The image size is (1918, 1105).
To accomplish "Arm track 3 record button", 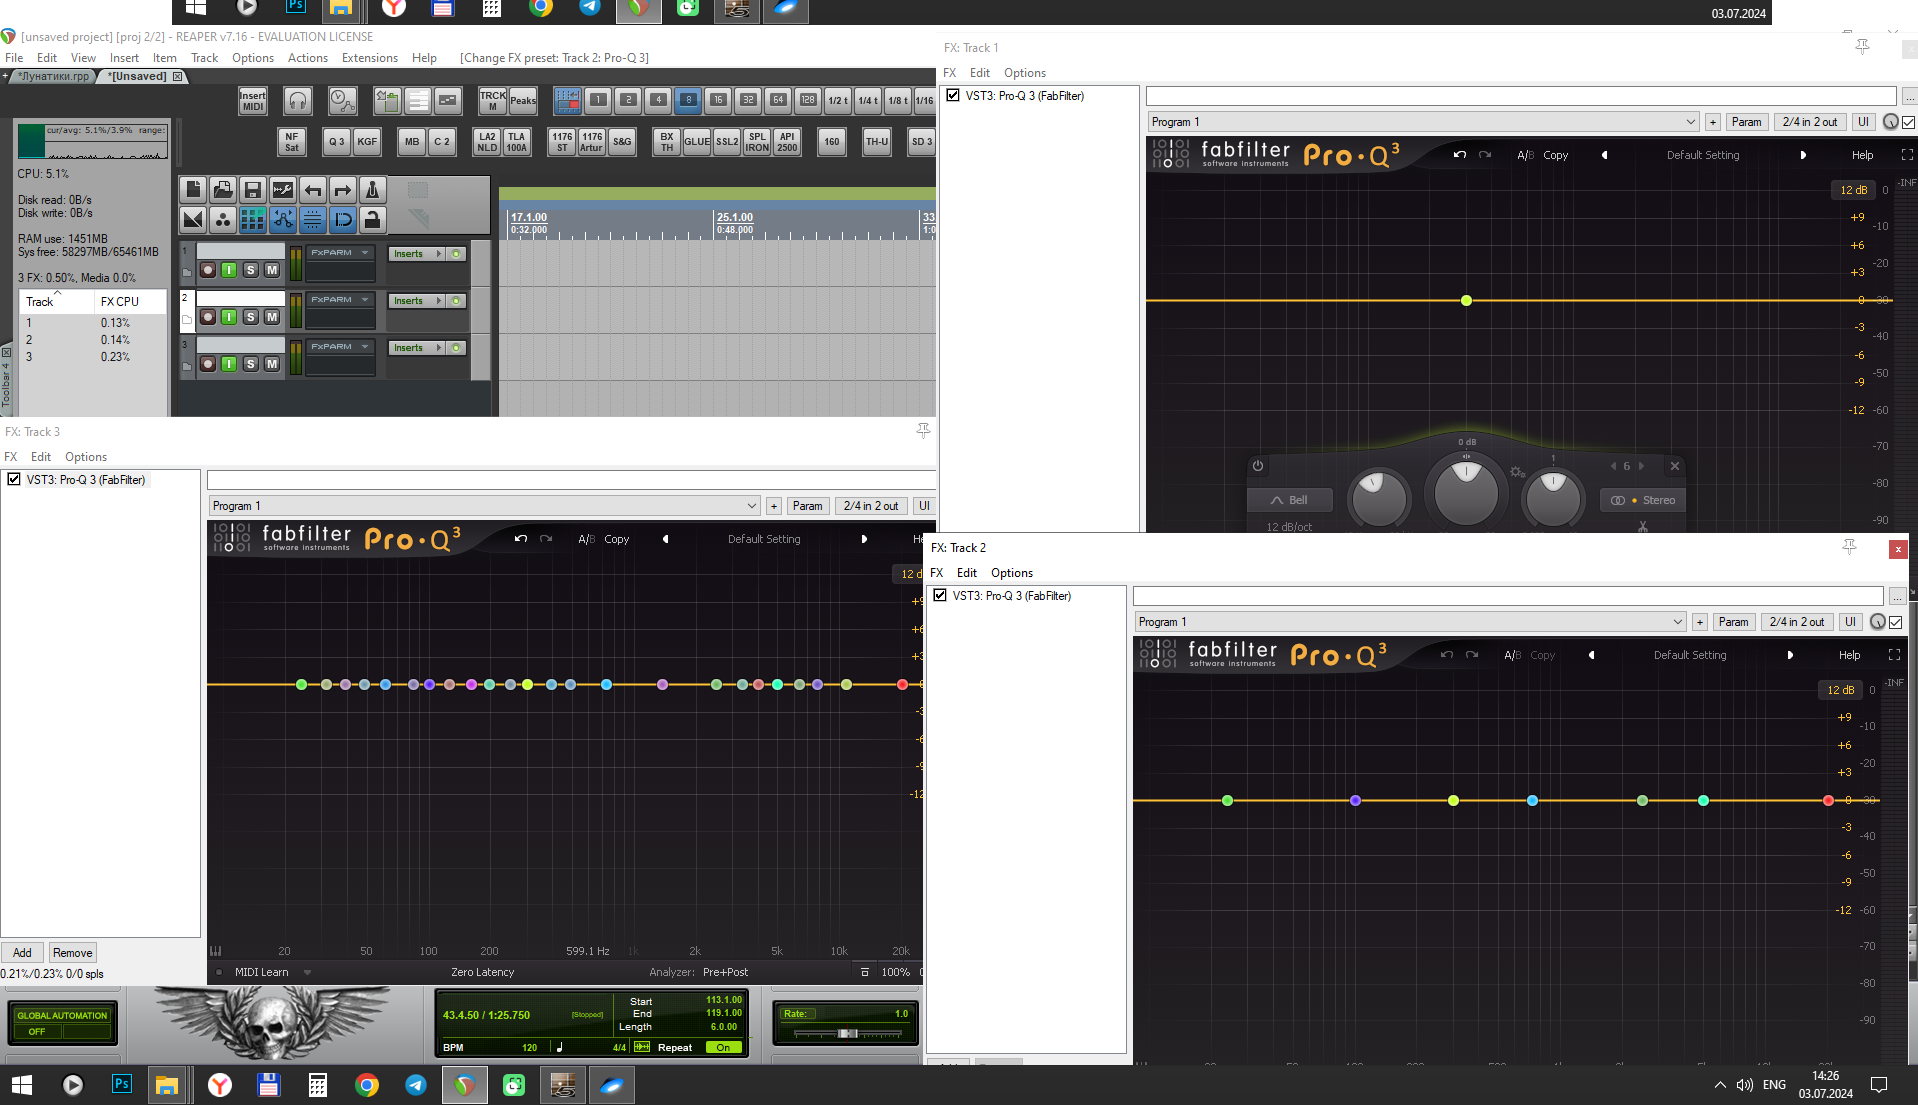I will point(208,364).
